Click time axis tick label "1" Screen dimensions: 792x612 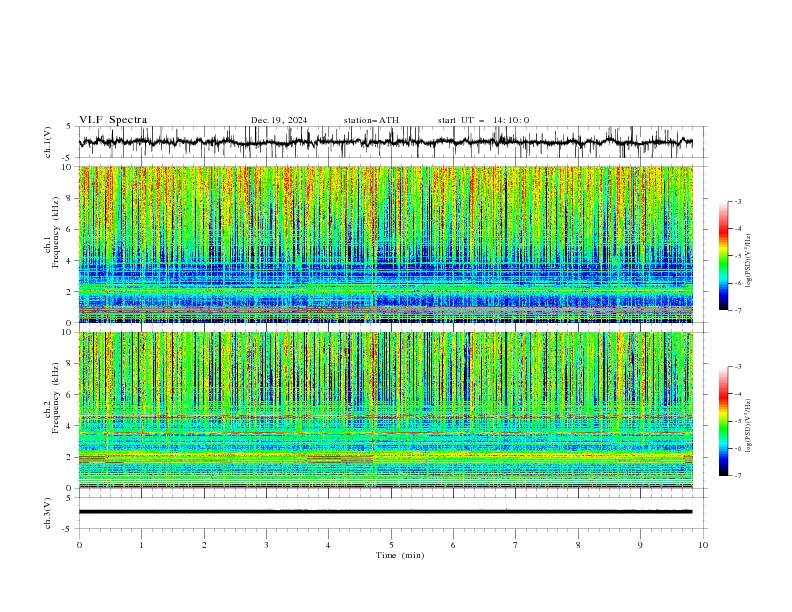click(141, 545)
